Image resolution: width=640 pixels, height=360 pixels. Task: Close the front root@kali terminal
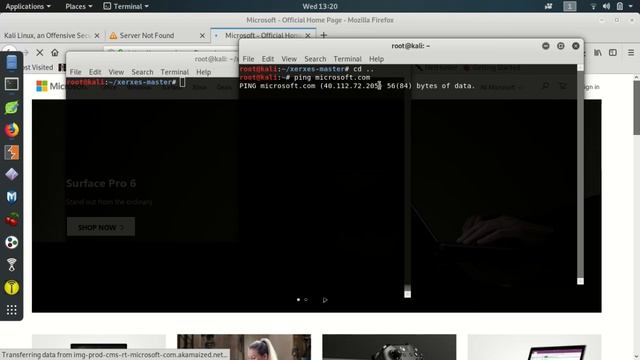[x=576, y=46]
